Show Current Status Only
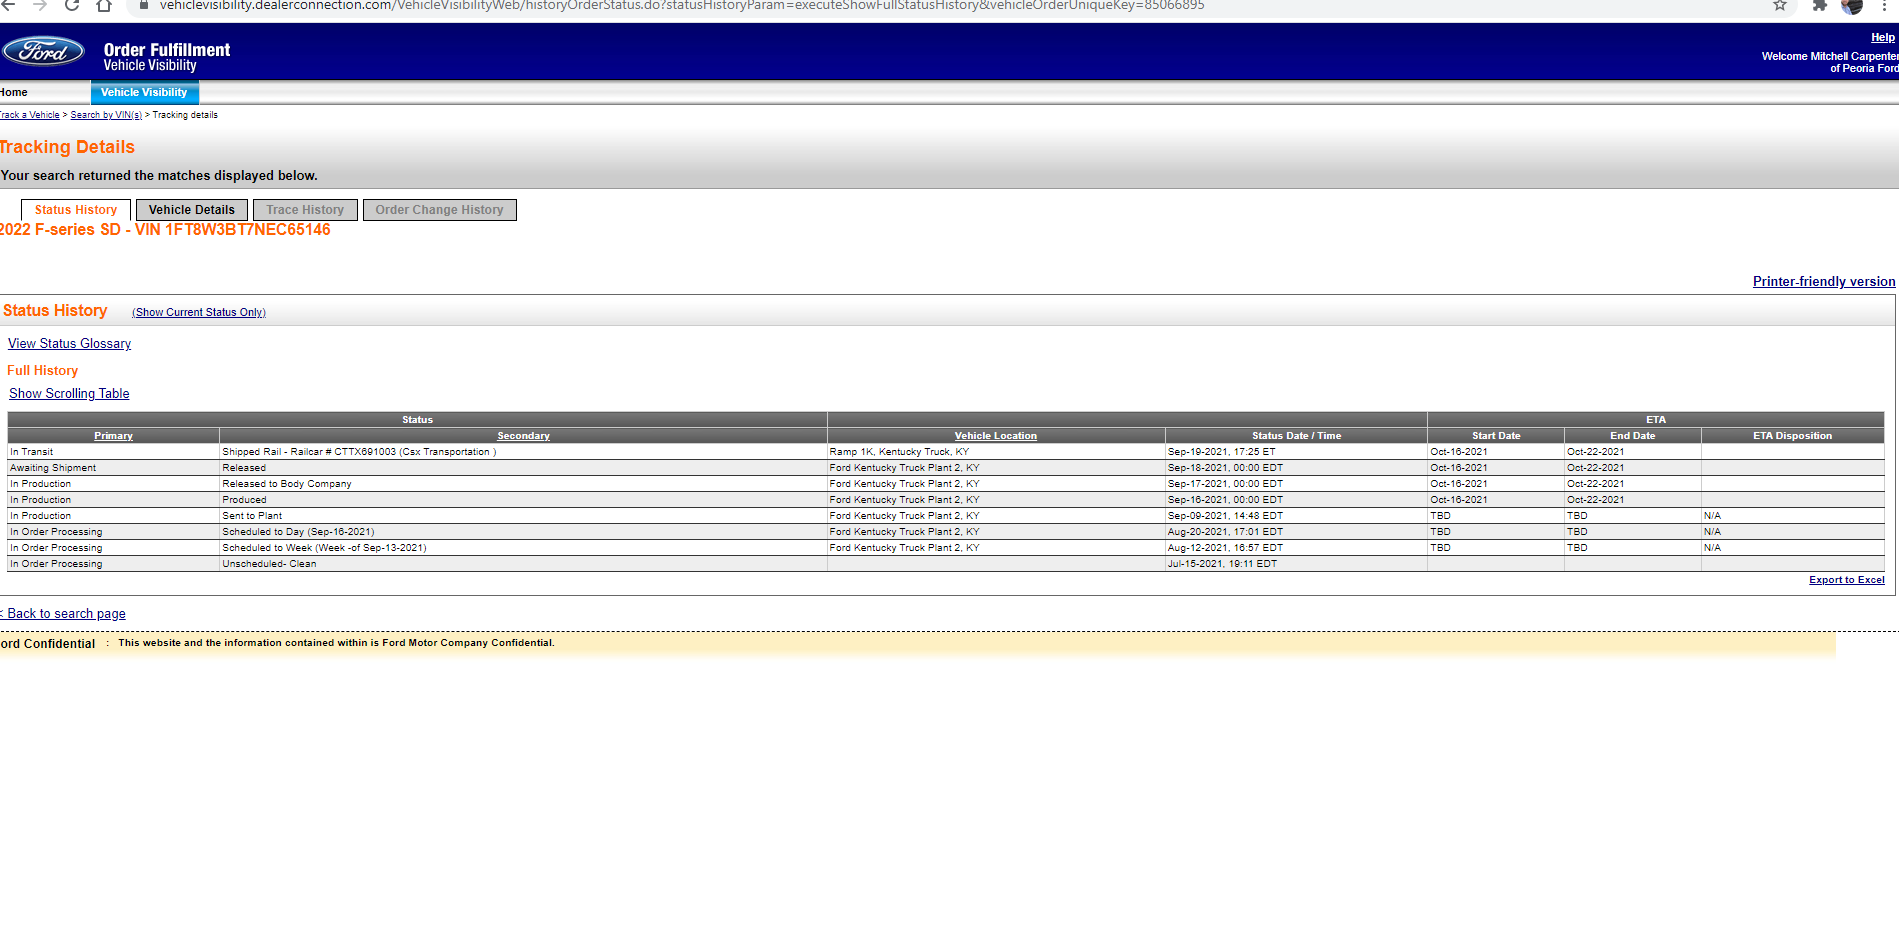 click(198, 312)
